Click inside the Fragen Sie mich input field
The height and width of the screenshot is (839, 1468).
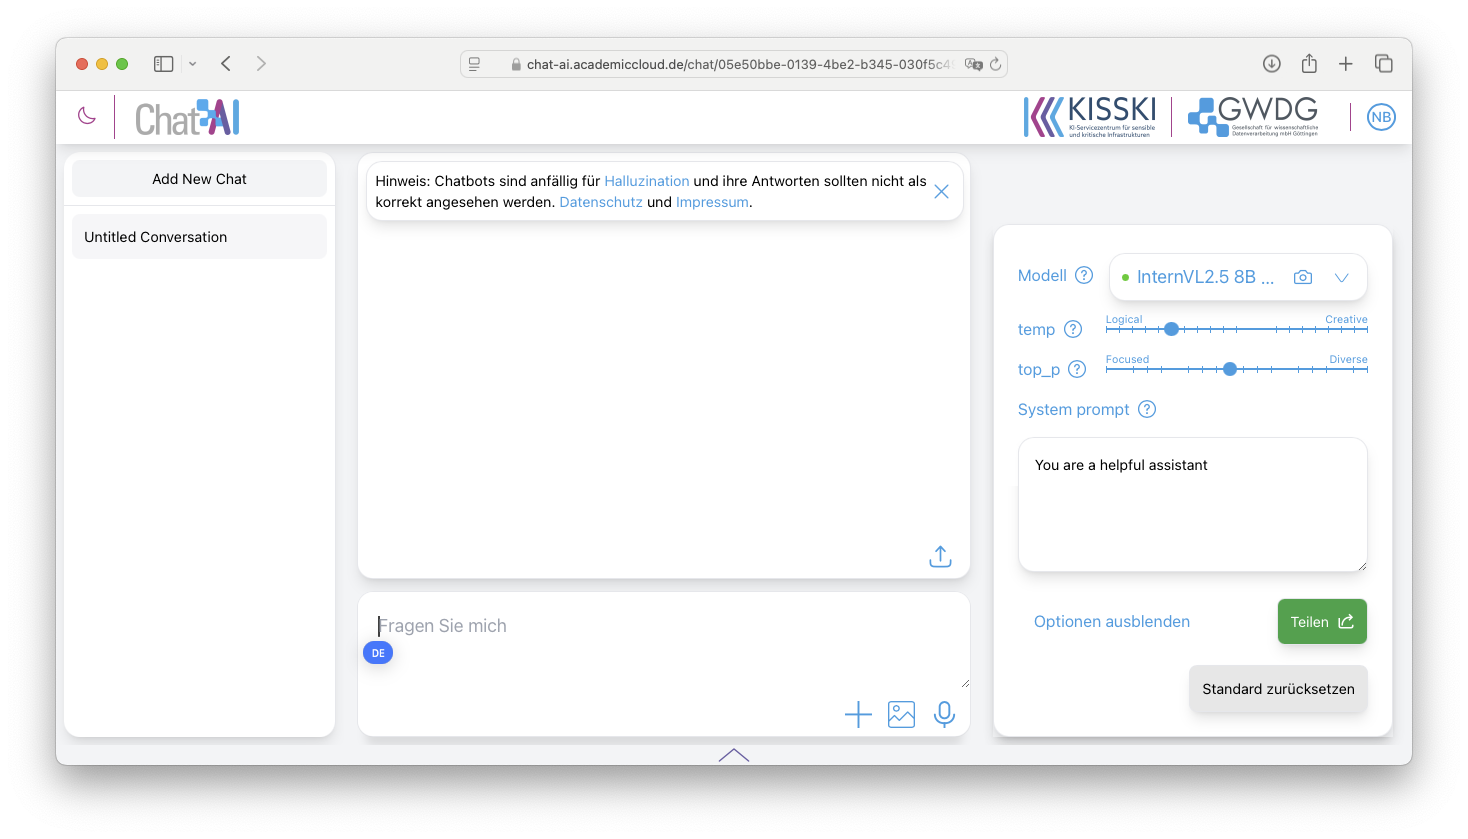(600, 625)
